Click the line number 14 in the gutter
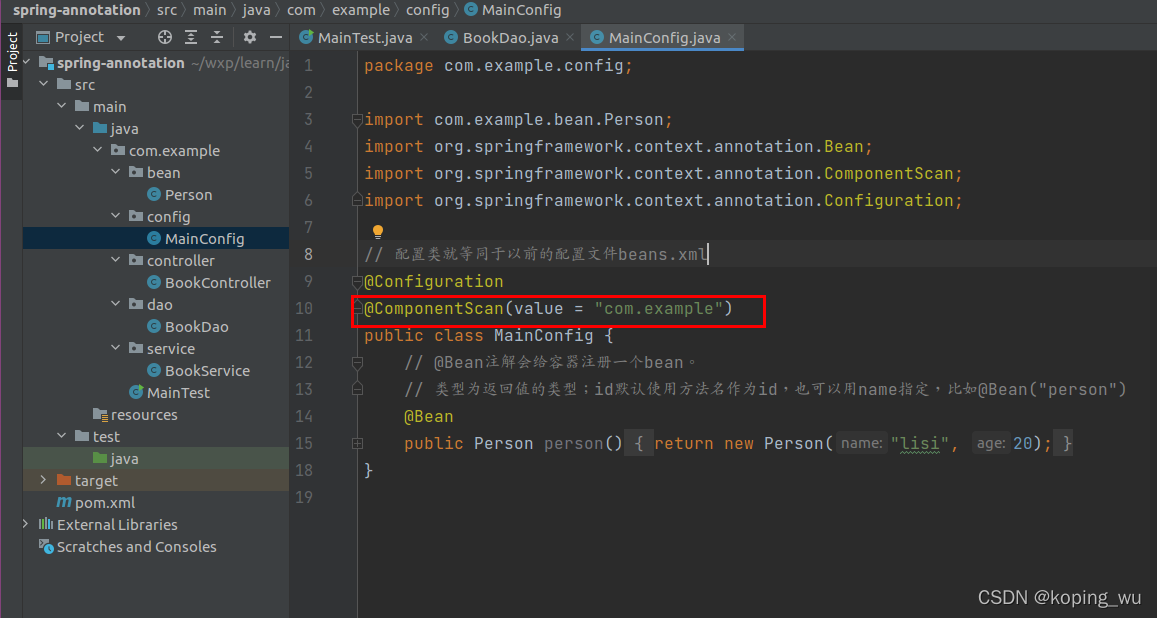1157x618 pixels. [x=304, y=416]
